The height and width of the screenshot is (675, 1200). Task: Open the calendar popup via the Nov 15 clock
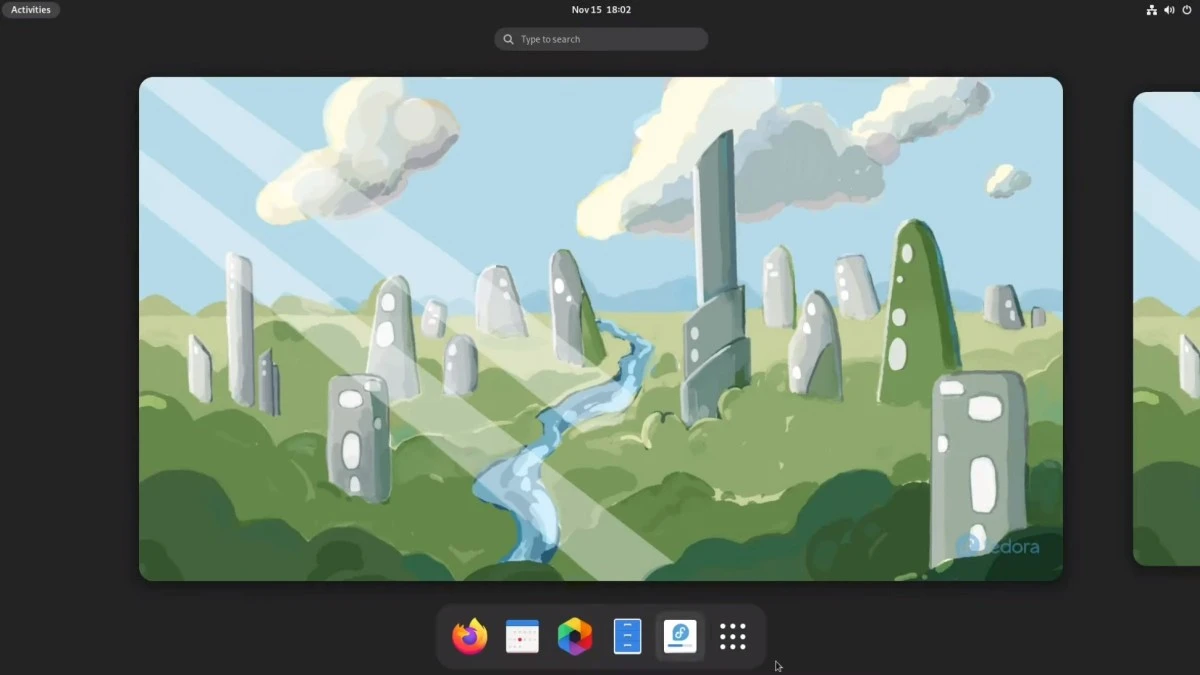pyautogui.click(x=600, y=9)
